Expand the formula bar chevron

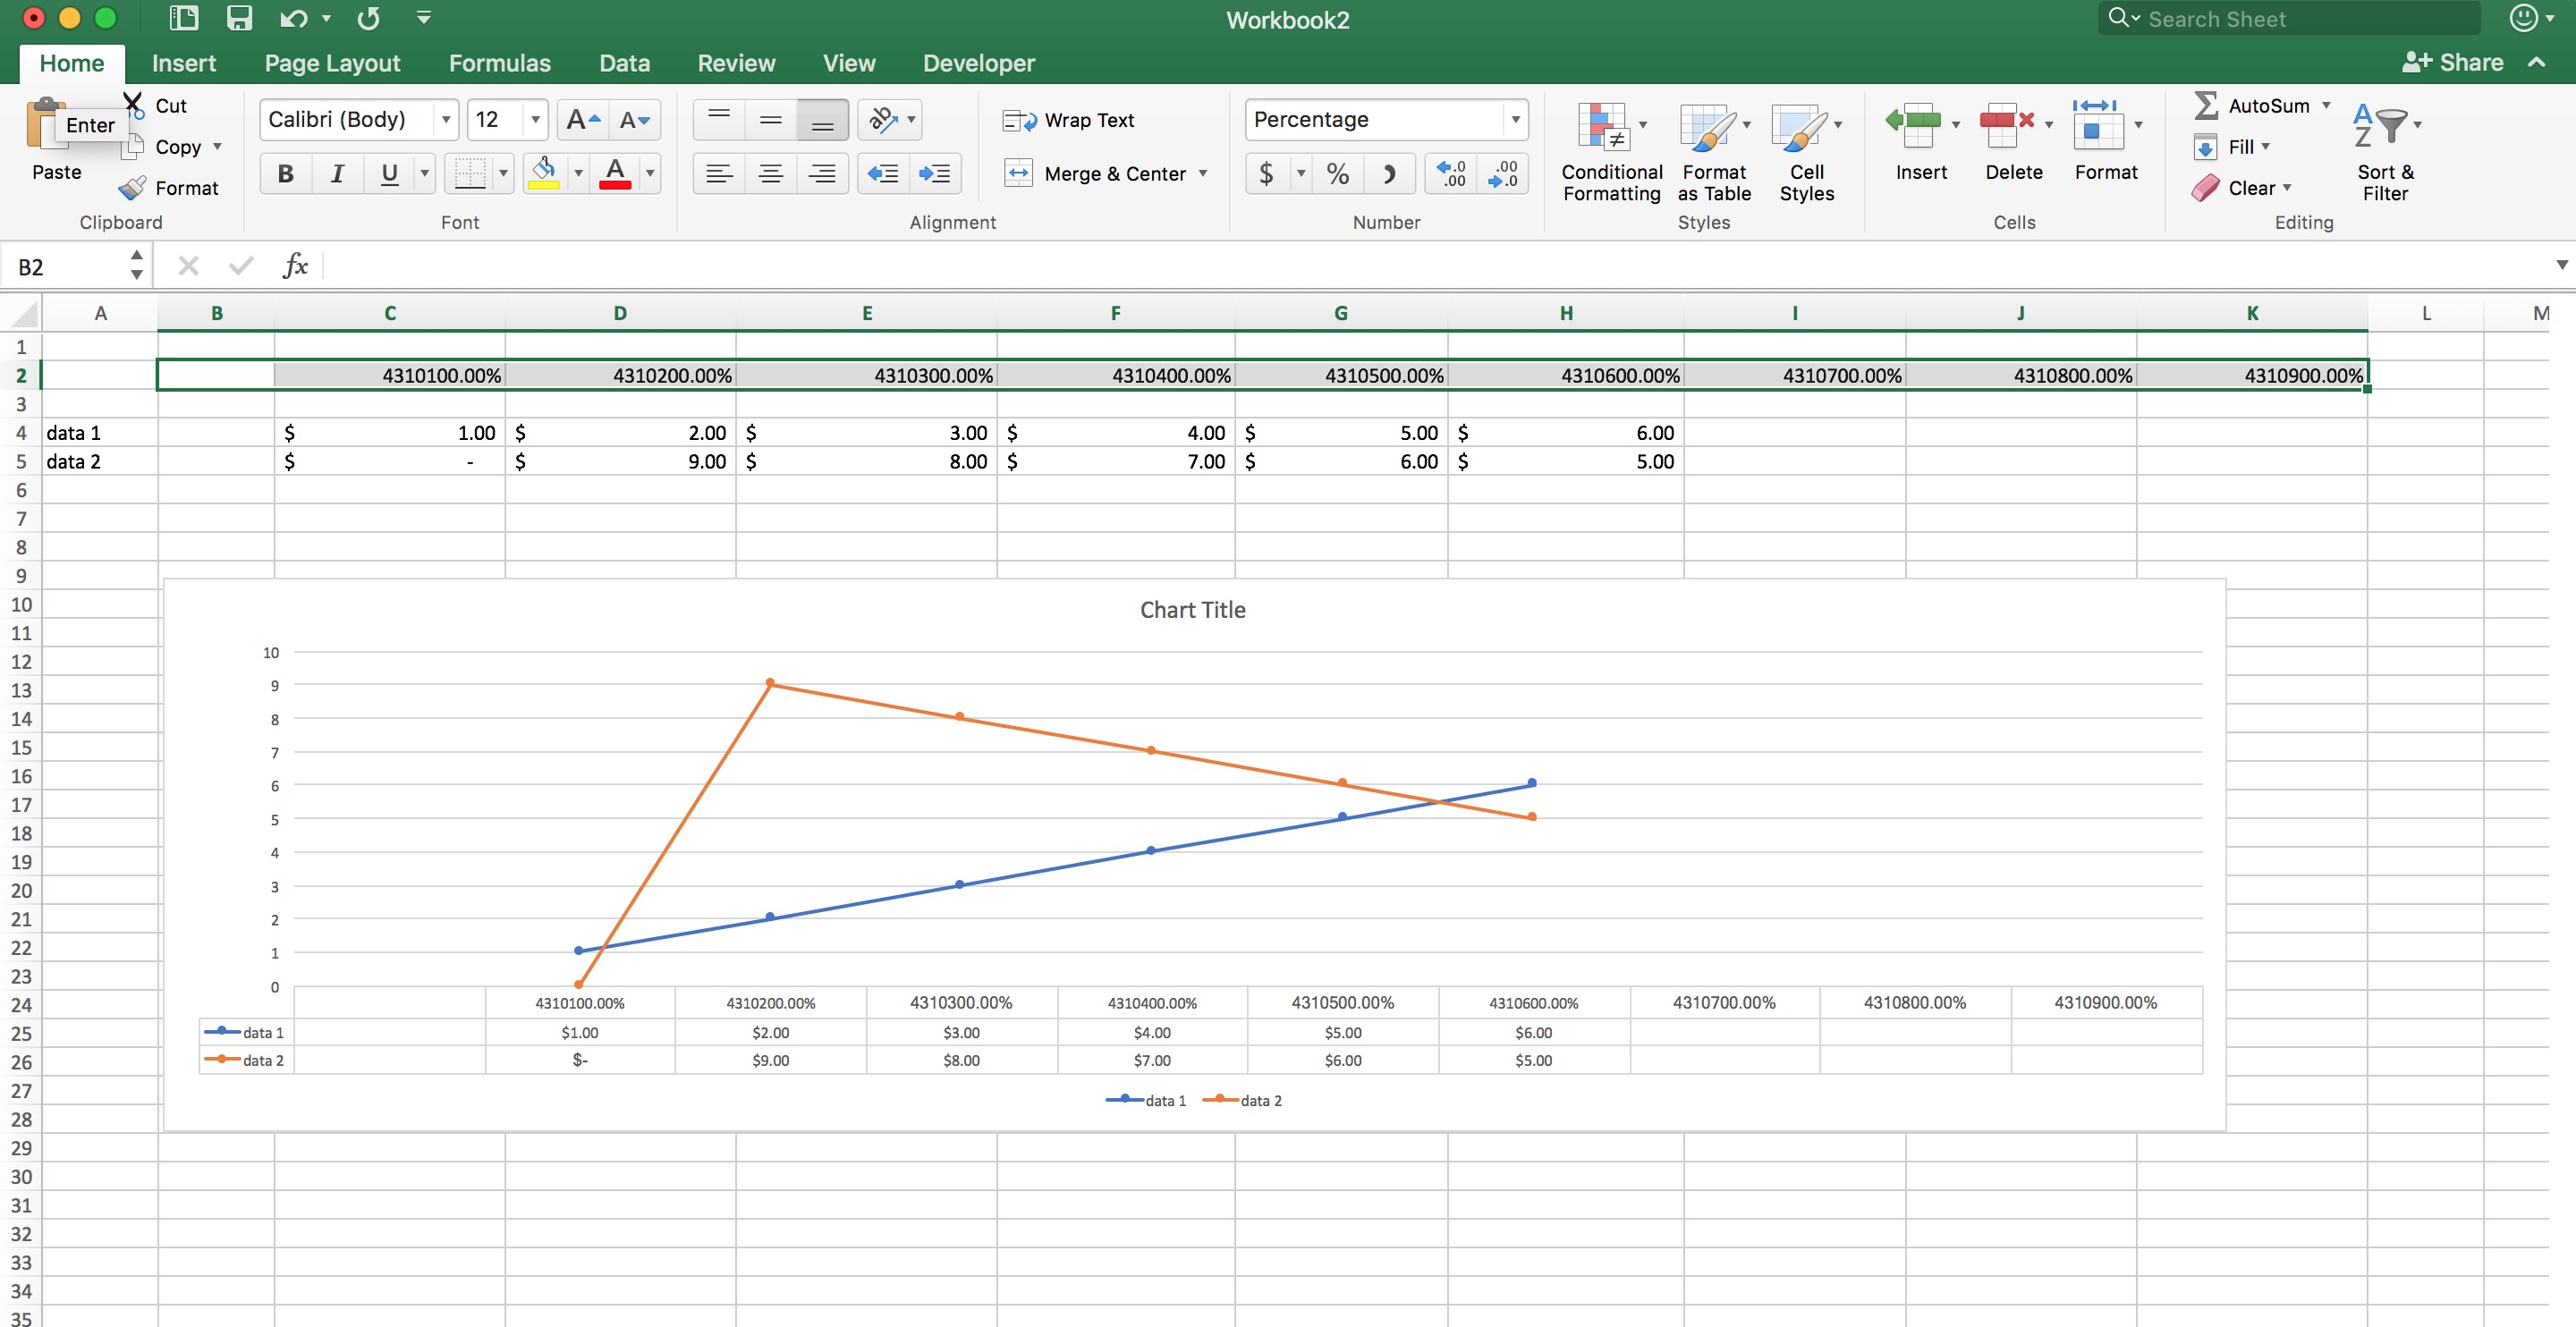pyautogui.click(x=2561, y=265)
